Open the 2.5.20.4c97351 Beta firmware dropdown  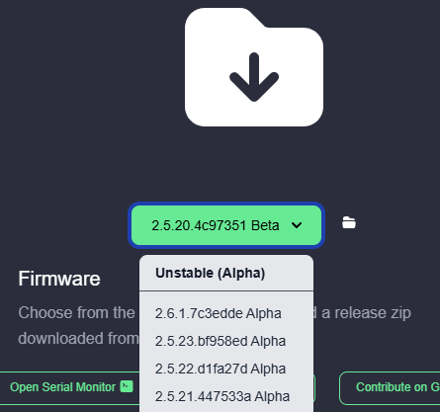pyautogui.click(x=226, y=225)
